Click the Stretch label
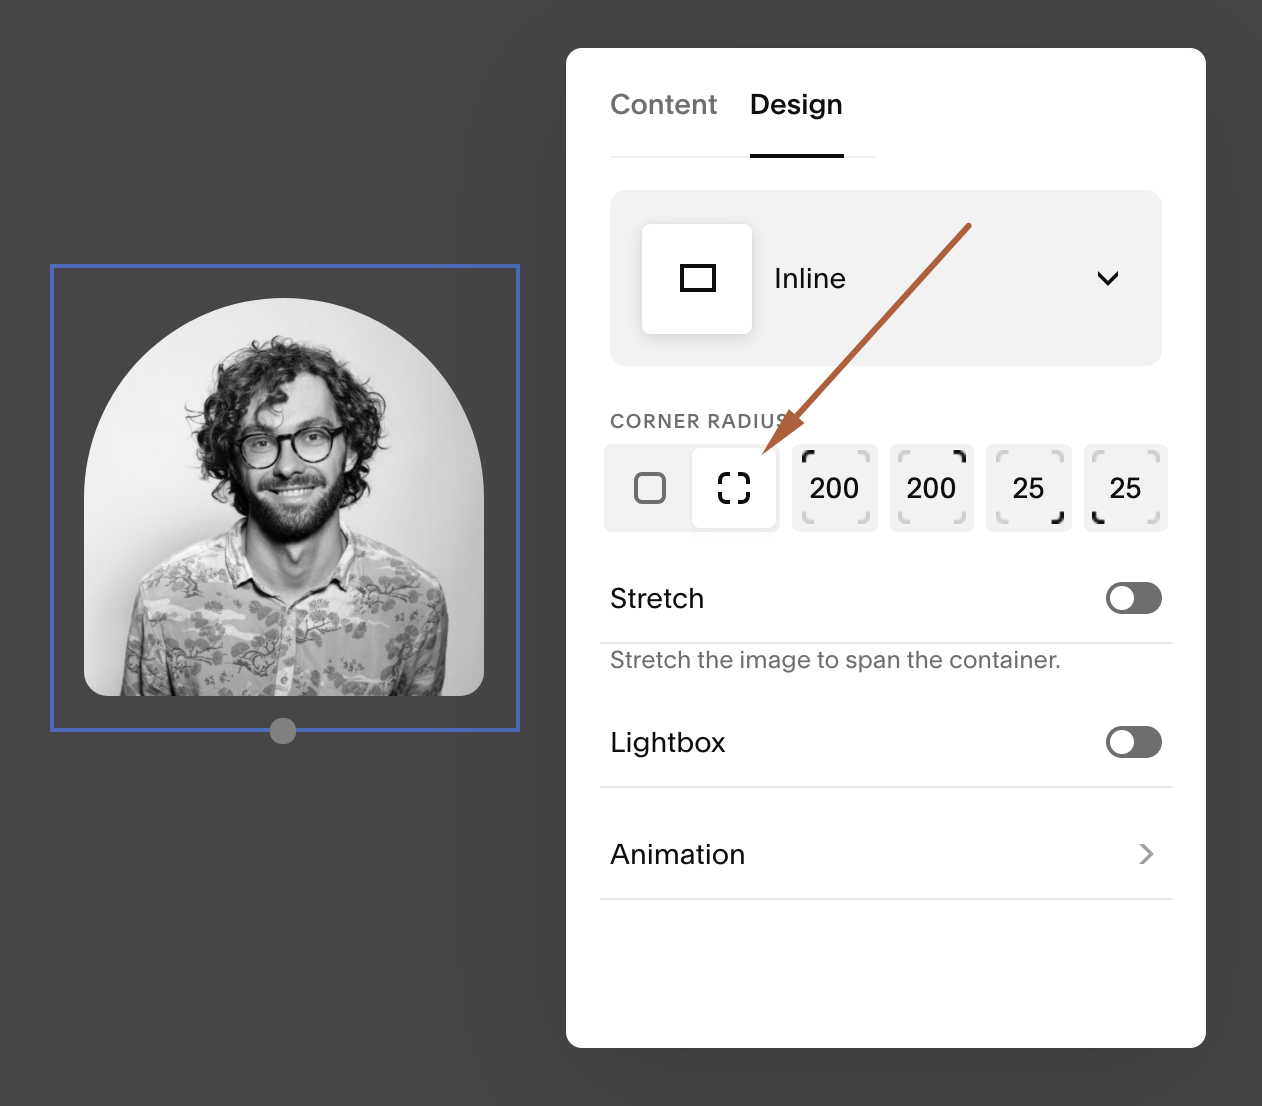 [x=657, y=598]
